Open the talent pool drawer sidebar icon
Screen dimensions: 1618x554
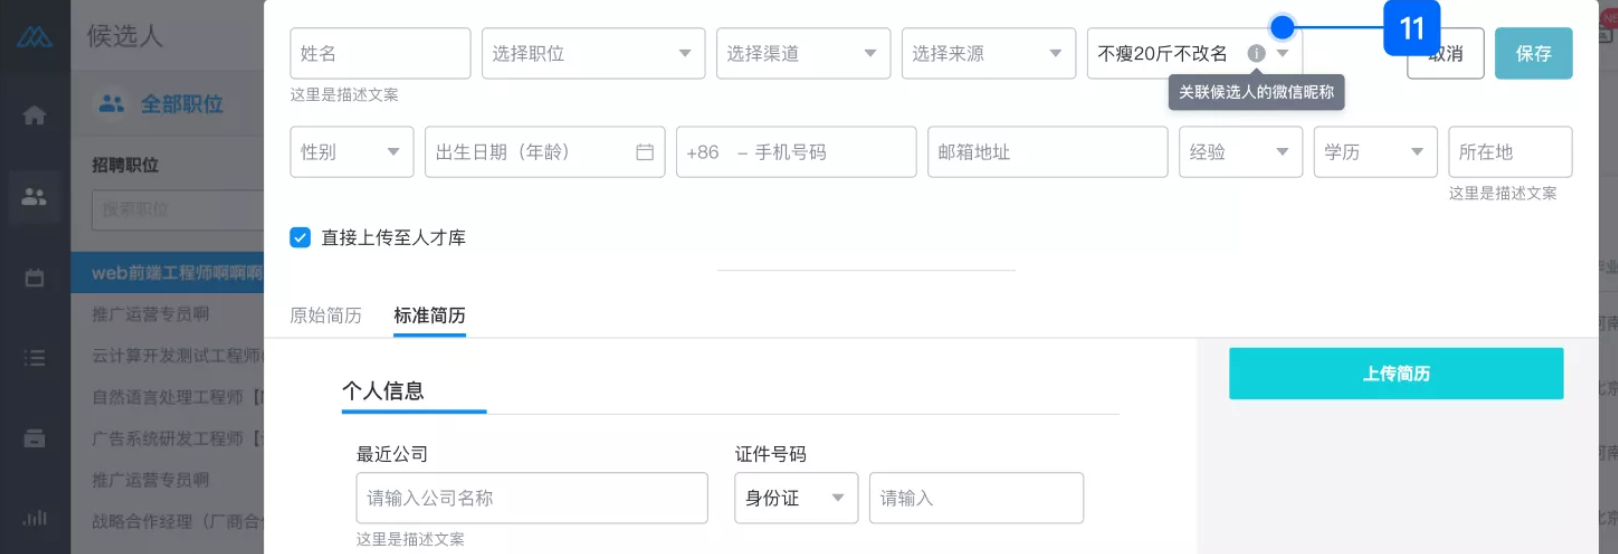(x=34, y=438)
